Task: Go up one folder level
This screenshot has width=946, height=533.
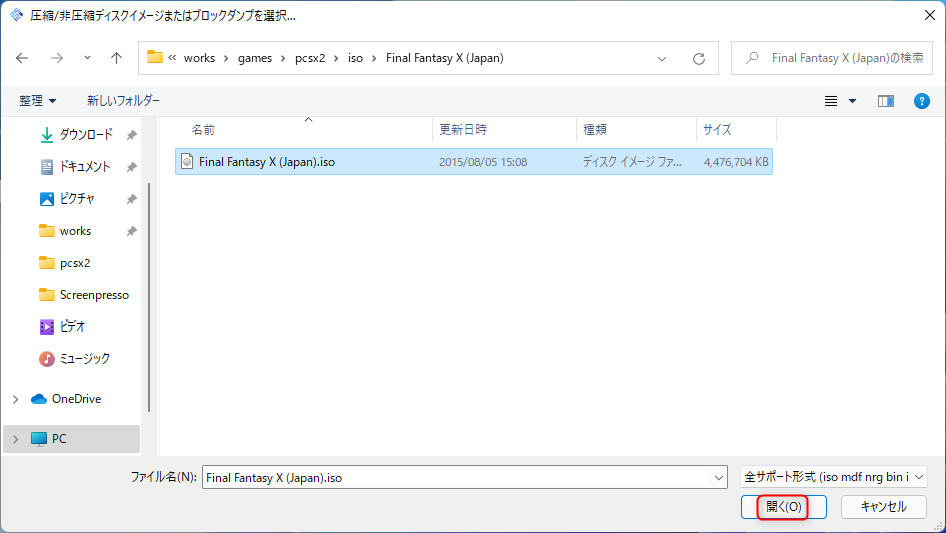Action: 116,58
